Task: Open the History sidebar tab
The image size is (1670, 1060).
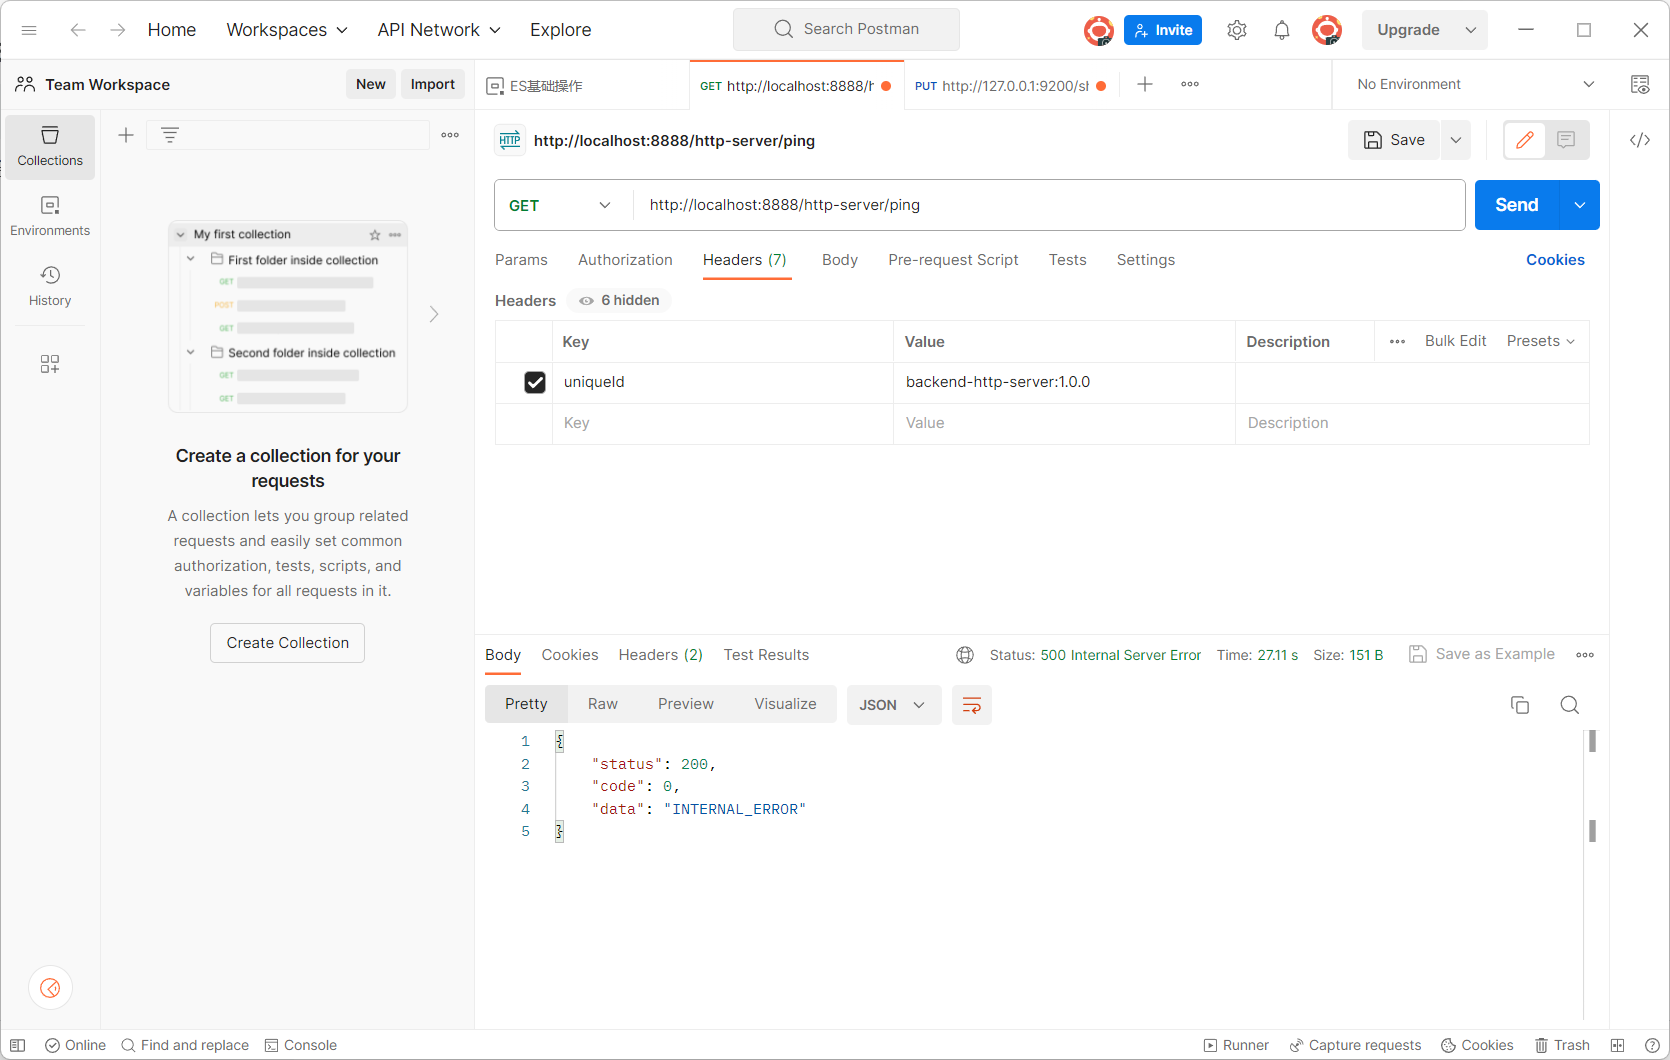Action: click(x=50, y=286)
